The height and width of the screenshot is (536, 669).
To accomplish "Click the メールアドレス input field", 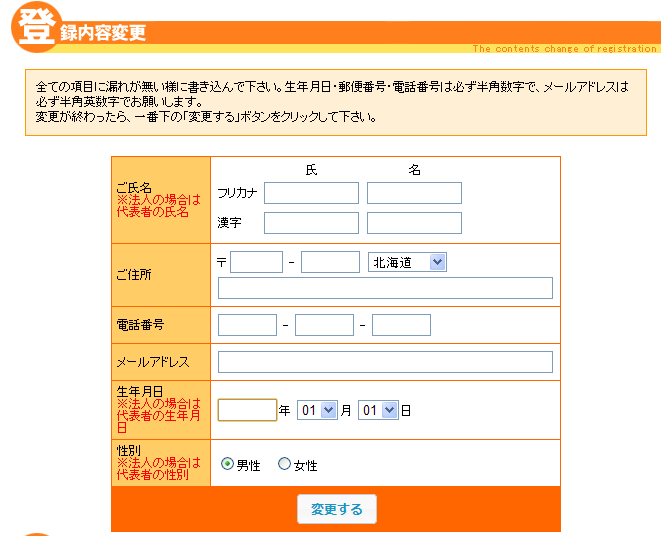I will [x=385, y=362].
